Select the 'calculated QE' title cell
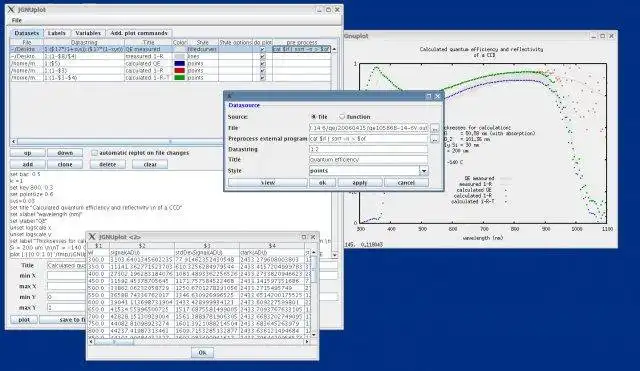Image resolution: width=640 pixels, height=371 pixels. pyautogui.click(x=148, y=64)
